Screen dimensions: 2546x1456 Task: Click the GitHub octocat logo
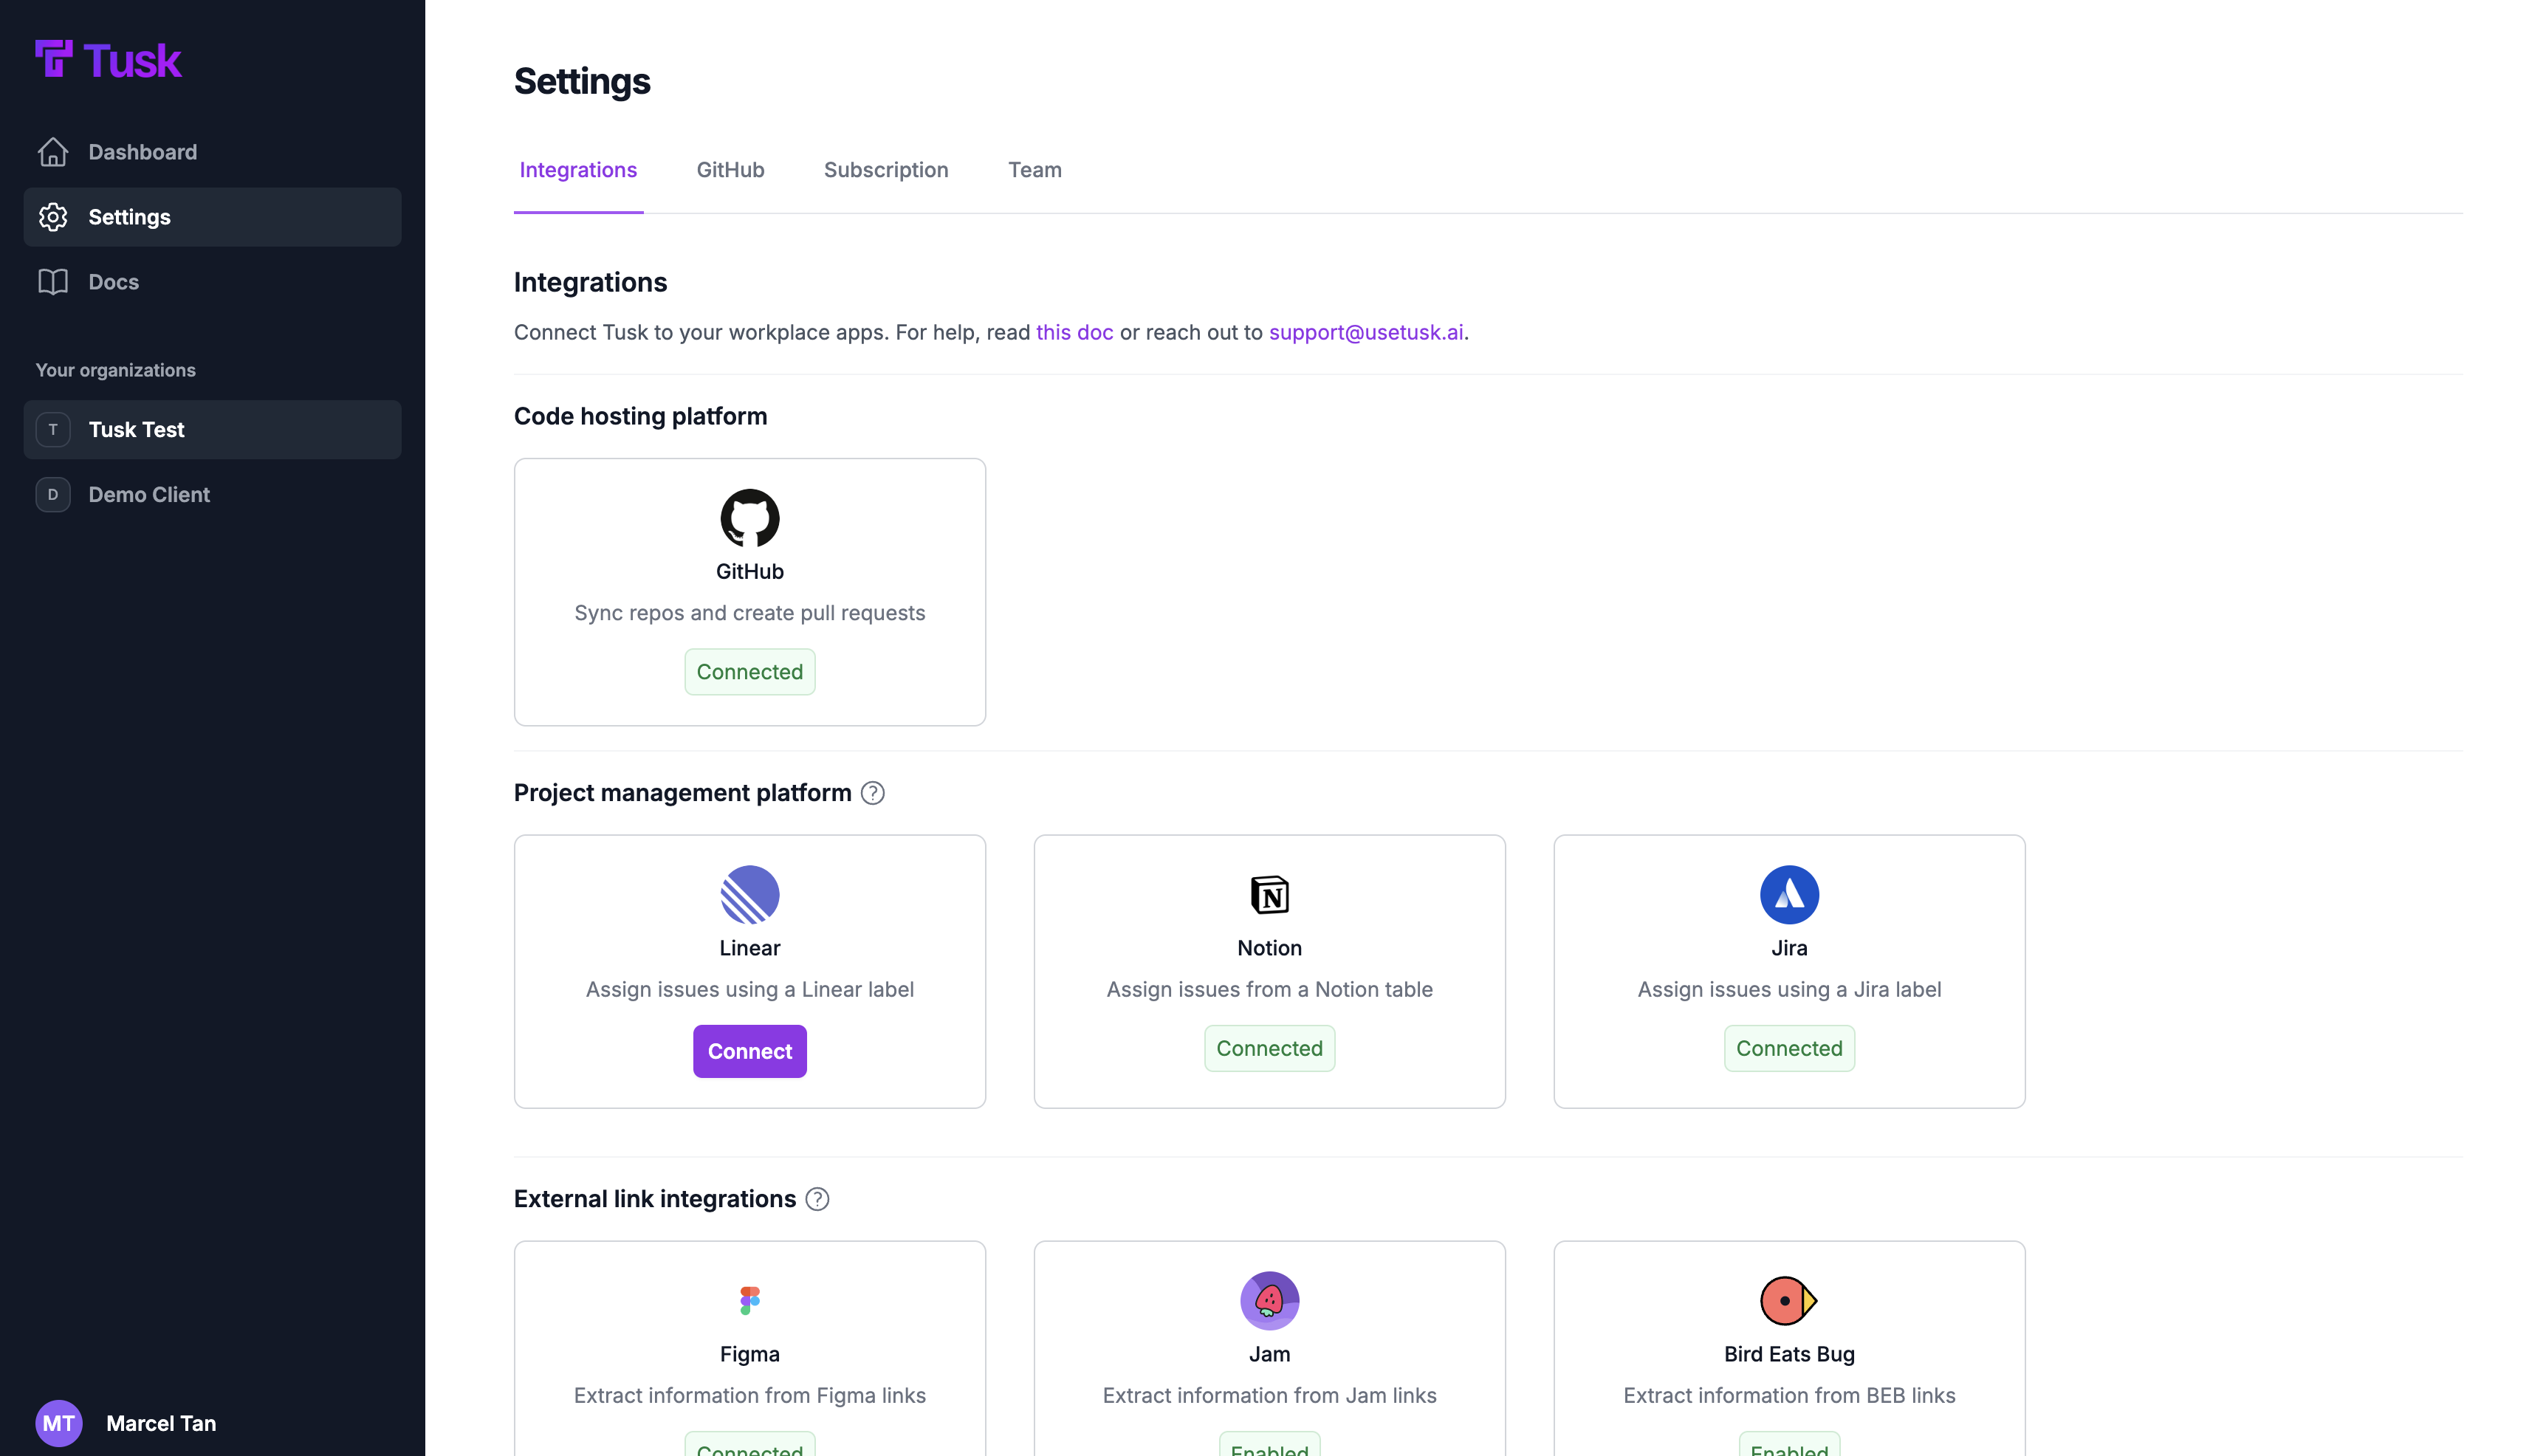click(750, 518)
